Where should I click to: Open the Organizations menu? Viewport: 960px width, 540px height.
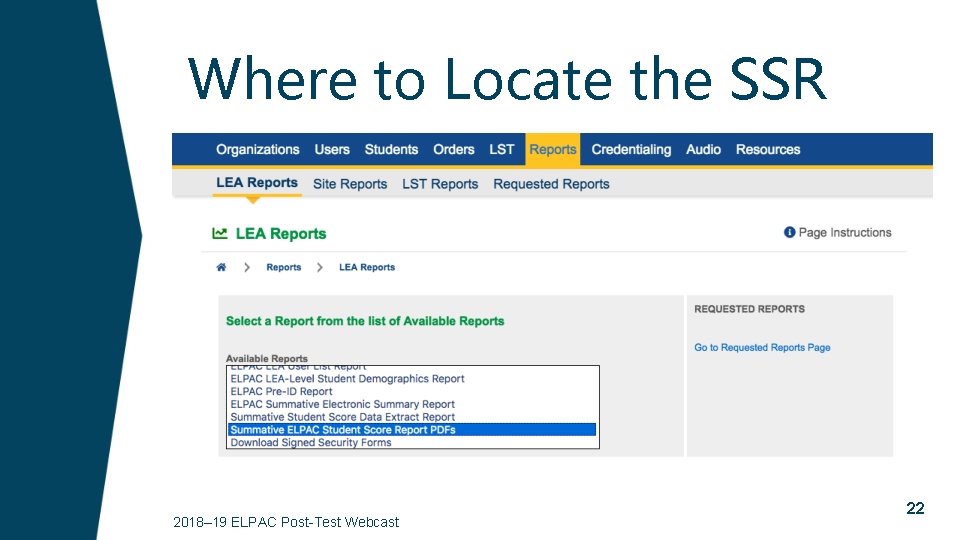pyautogui.click(x=258, y=149)
